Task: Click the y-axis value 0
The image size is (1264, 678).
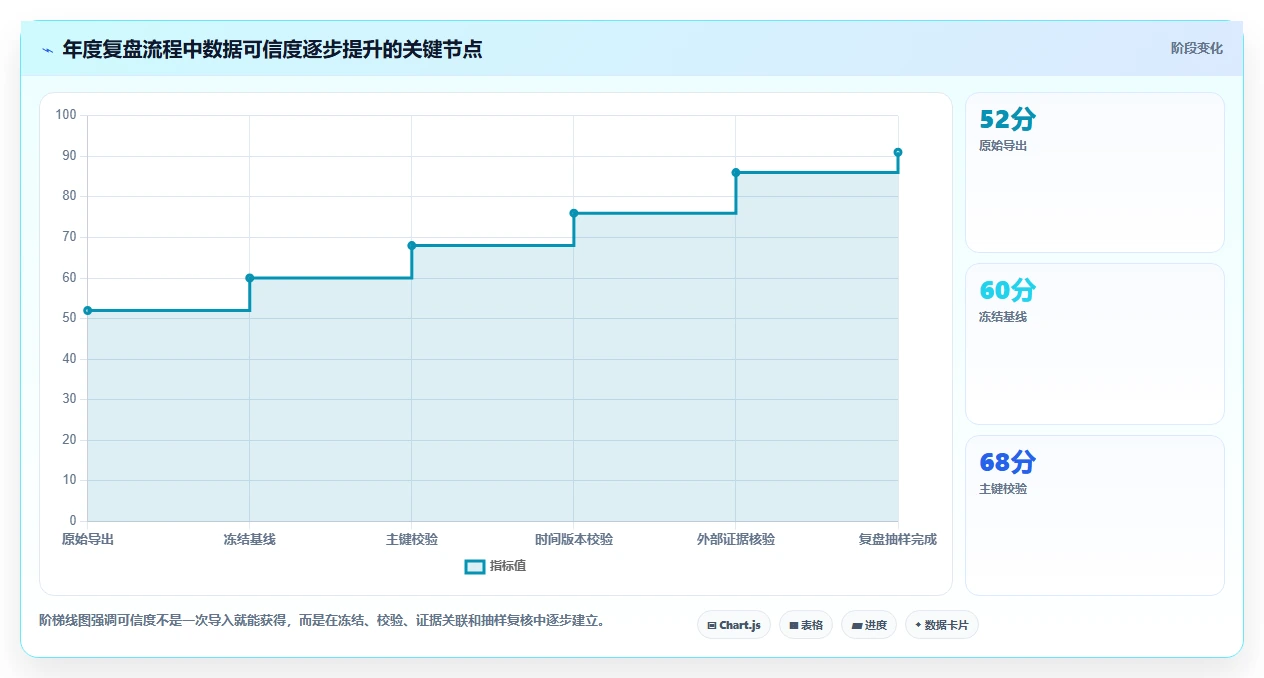Action: [73, 521]
